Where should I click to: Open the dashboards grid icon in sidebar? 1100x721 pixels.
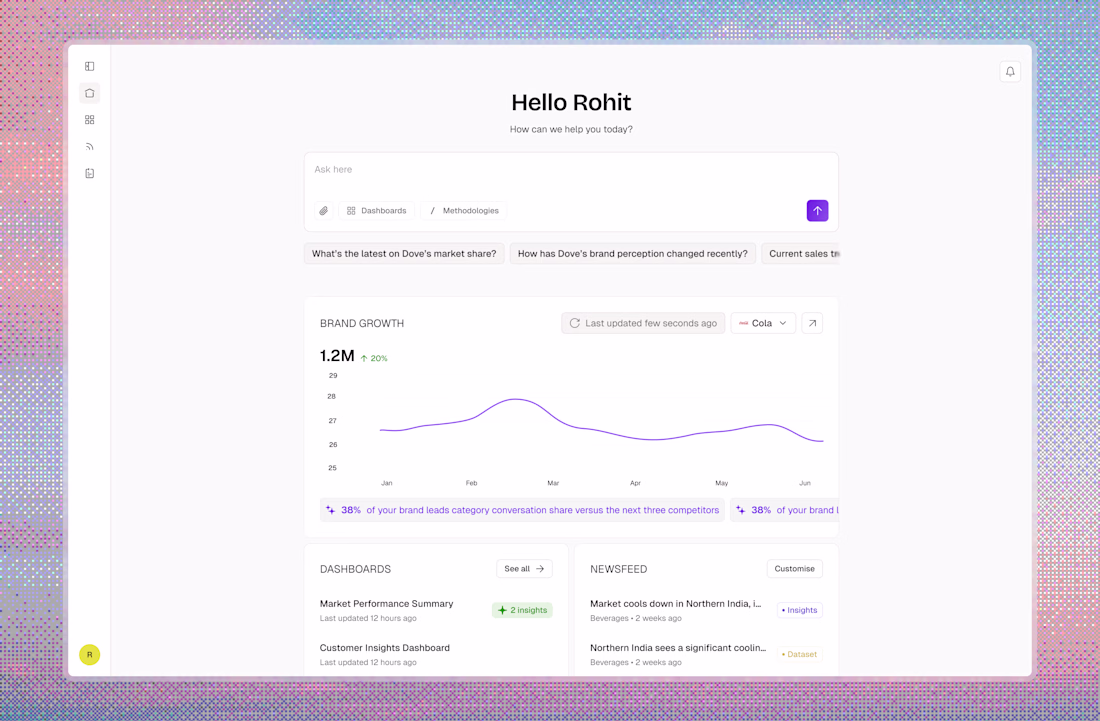pyautogui.click(x=89, y=120)
